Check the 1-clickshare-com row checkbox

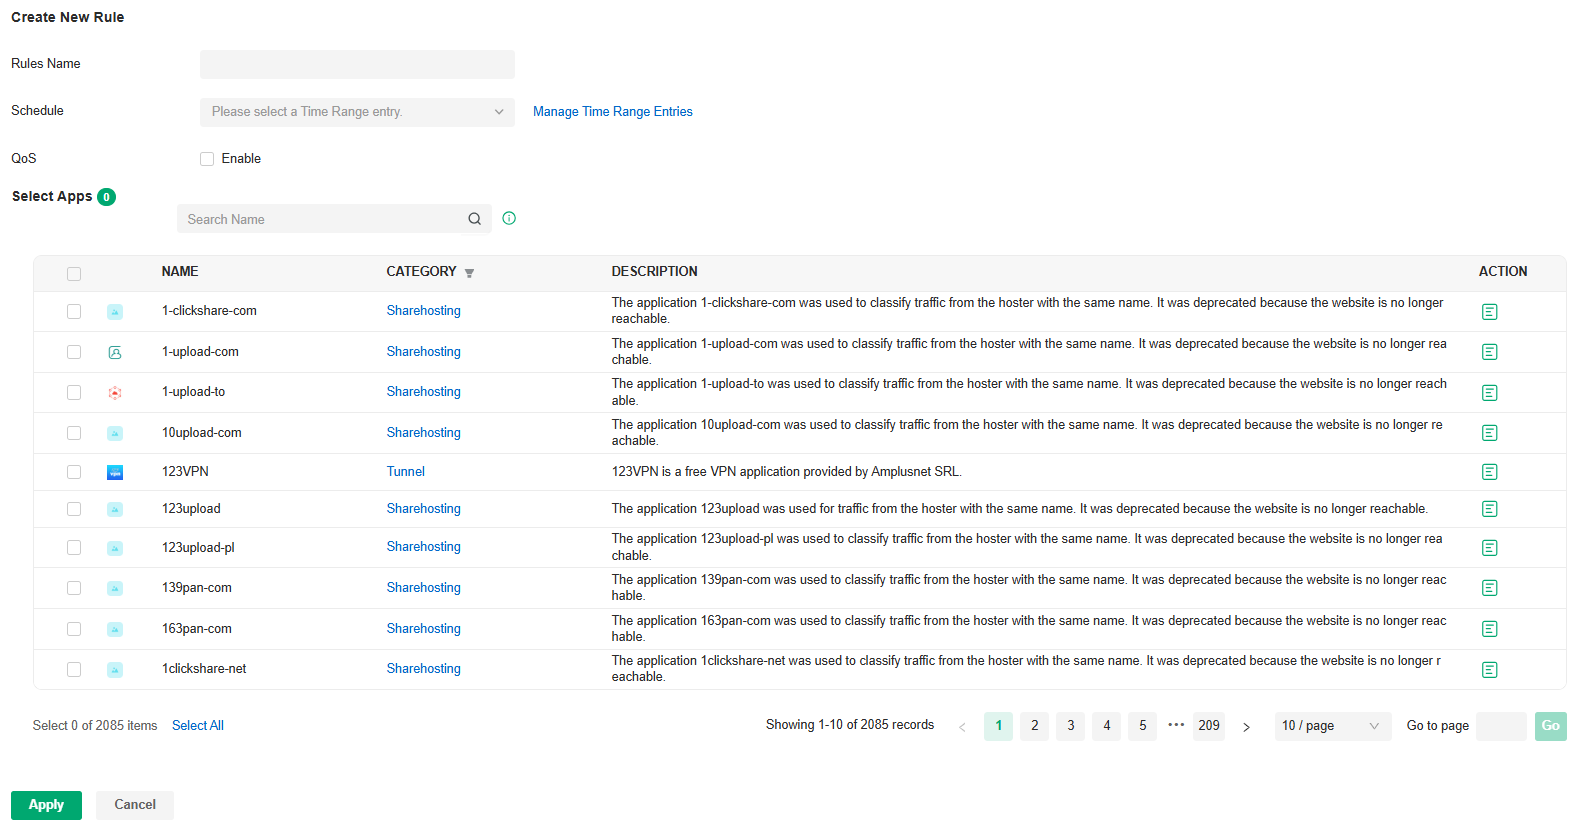pyautogui.click(x=74, y=312)
